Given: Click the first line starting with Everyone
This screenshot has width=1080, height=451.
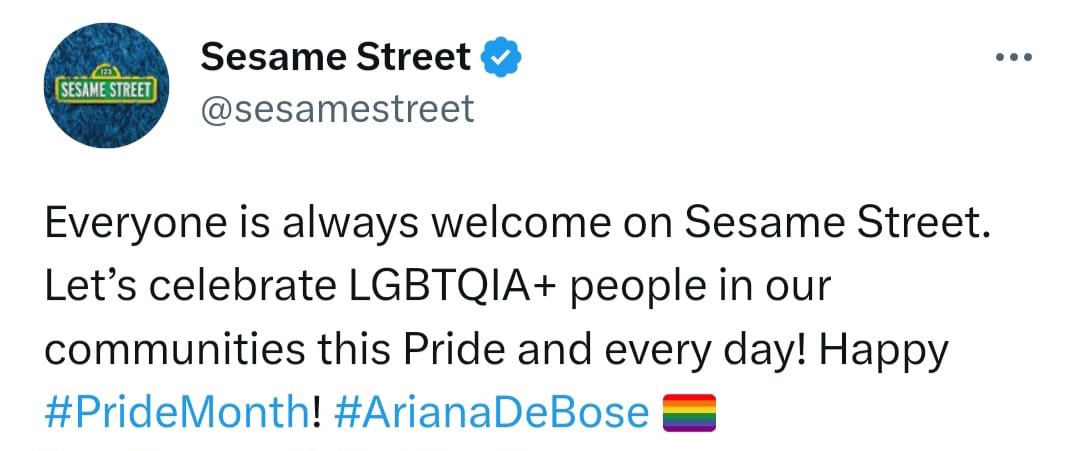Looking at the screenshot, I should [x=517, y=224].
